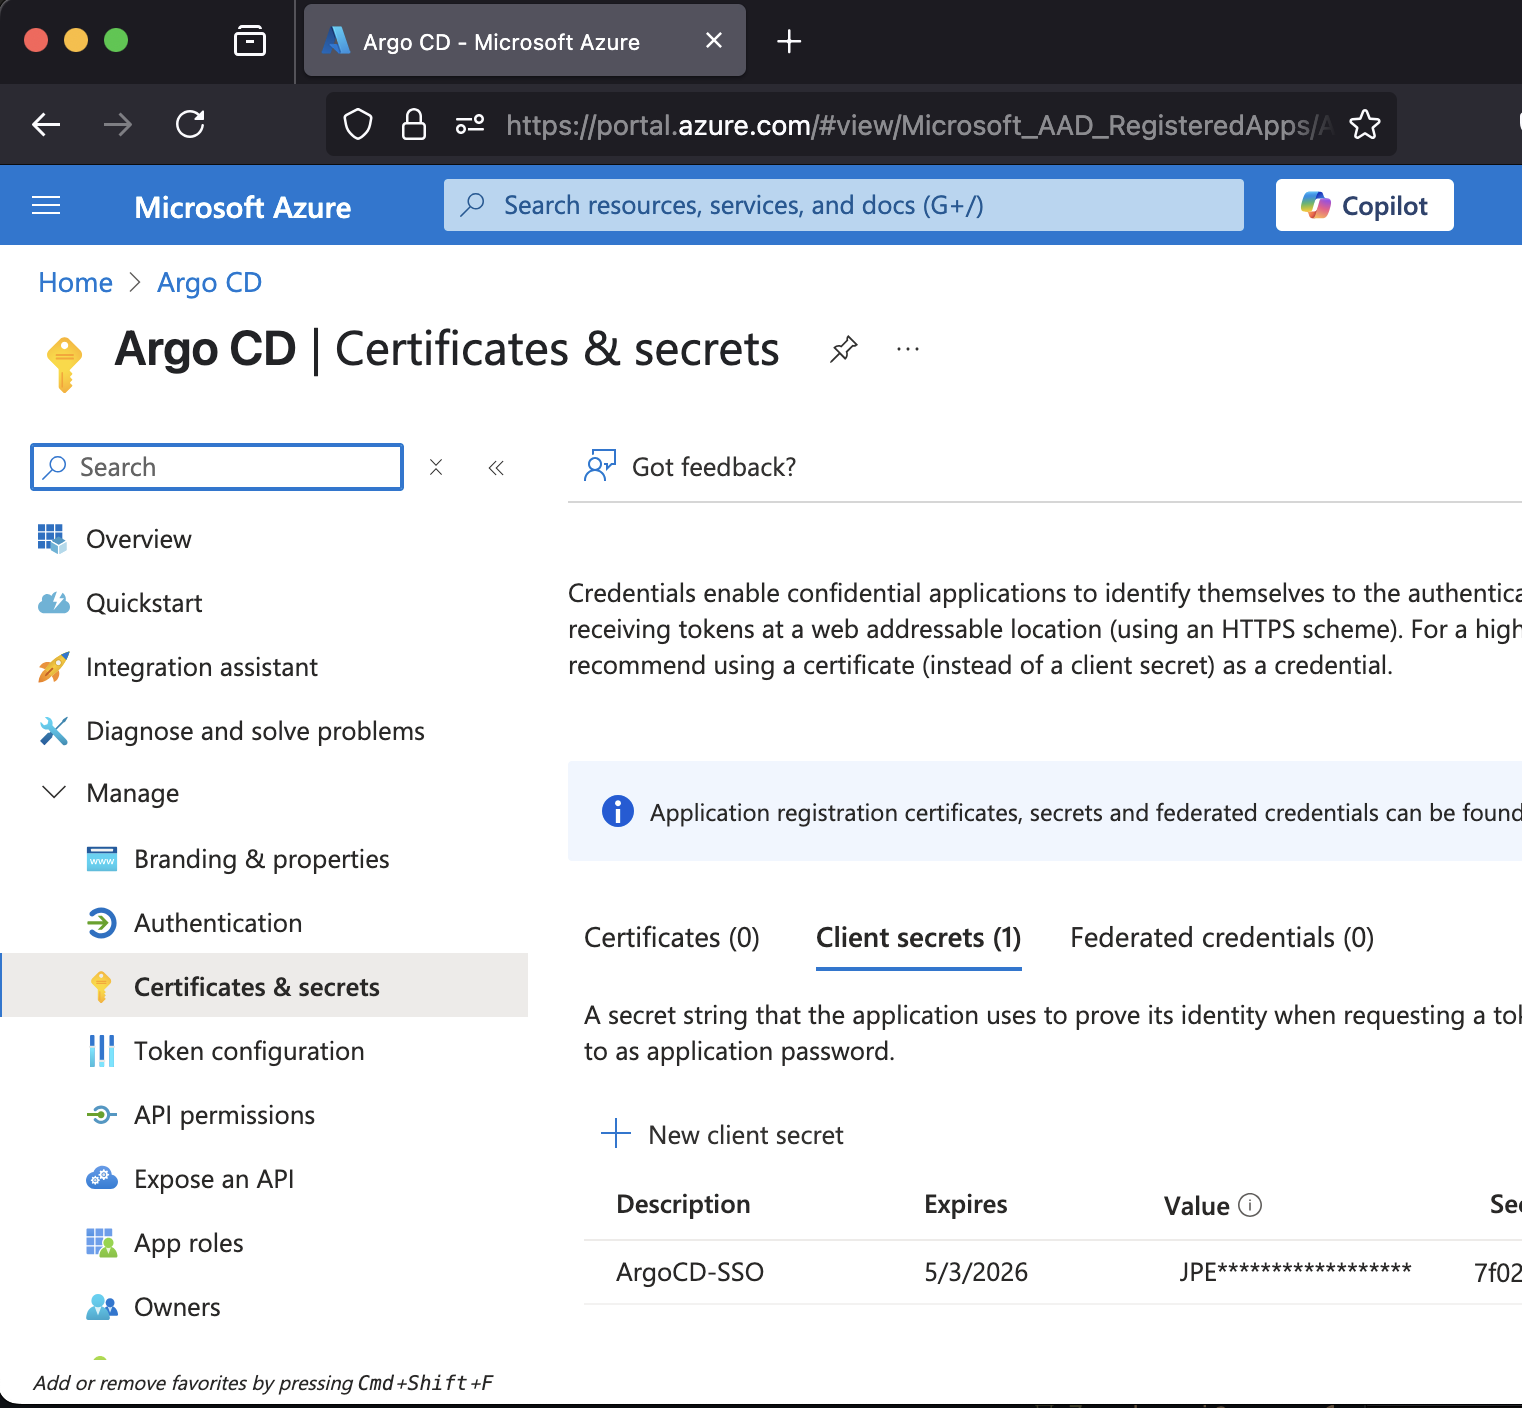Open the Federated credentials (0) tab

pyautogui.click(x=1221, y=938)
